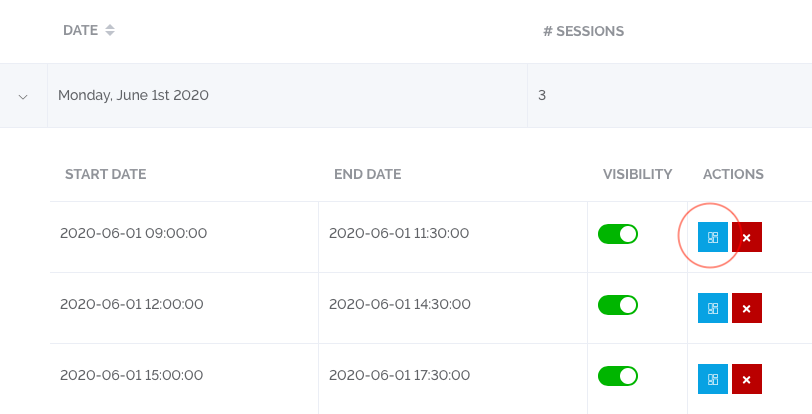Viewport: 812px width, 414px height.
Task: Delete the 12:00:00 session with red X
Action: [x=747, y=309]
